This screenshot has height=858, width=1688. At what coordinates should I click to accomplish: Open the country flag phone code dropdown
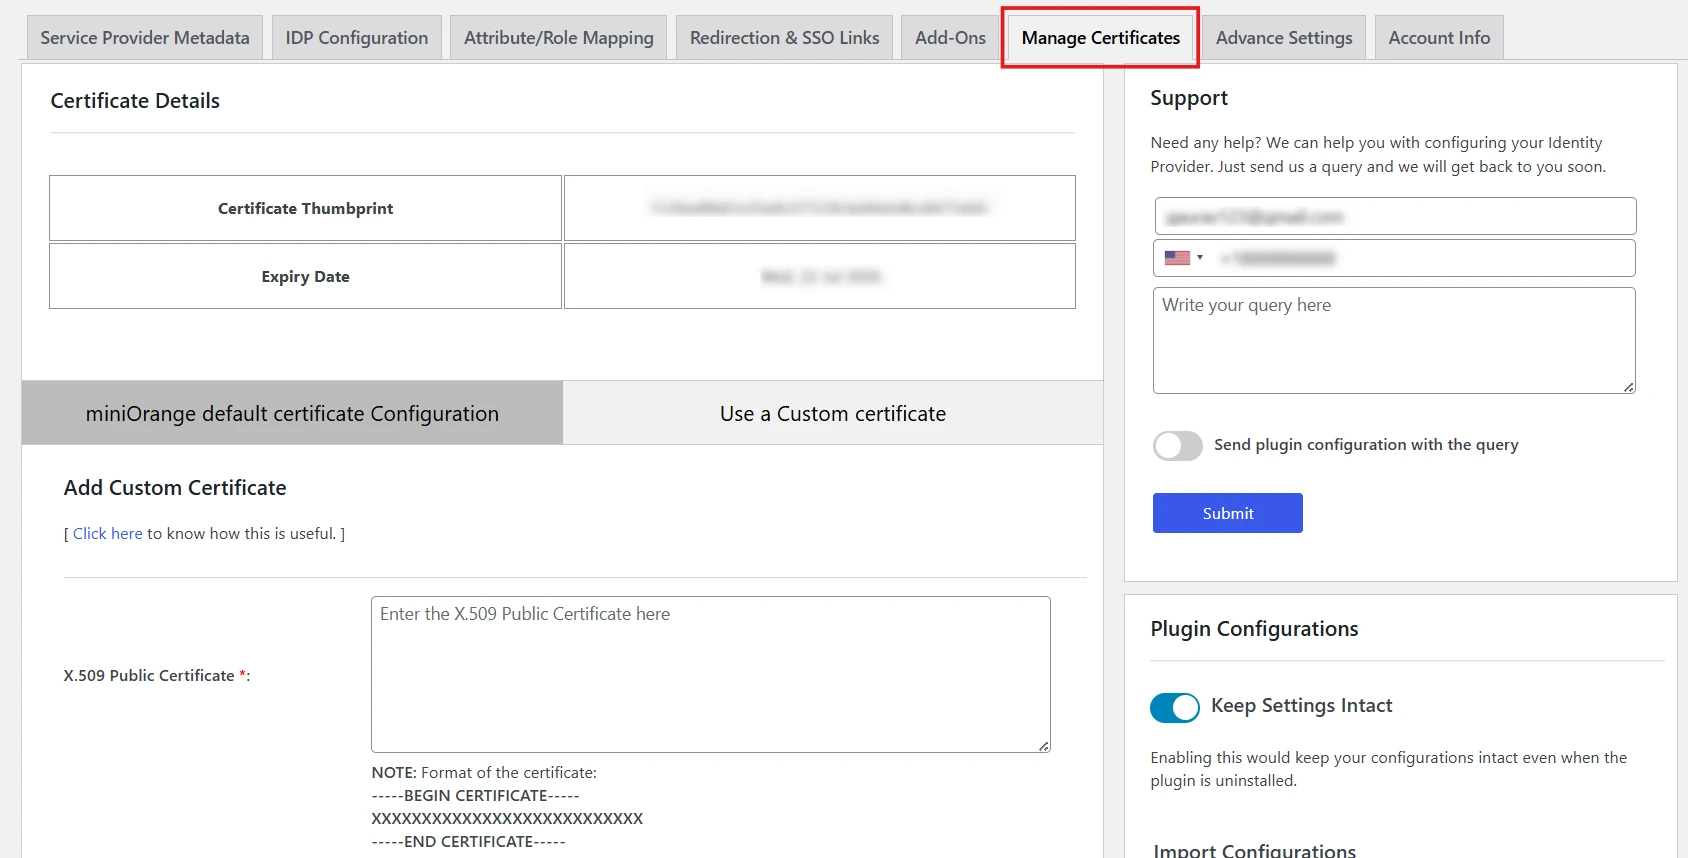pyautogui.click(x=1184, y=258)
